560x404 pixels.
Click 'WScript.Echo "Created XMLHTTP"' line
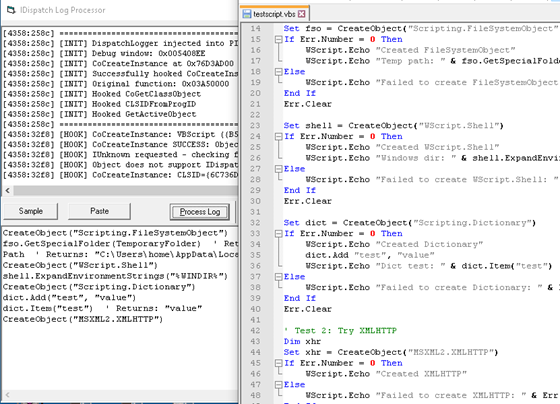(x=386, y=374)
